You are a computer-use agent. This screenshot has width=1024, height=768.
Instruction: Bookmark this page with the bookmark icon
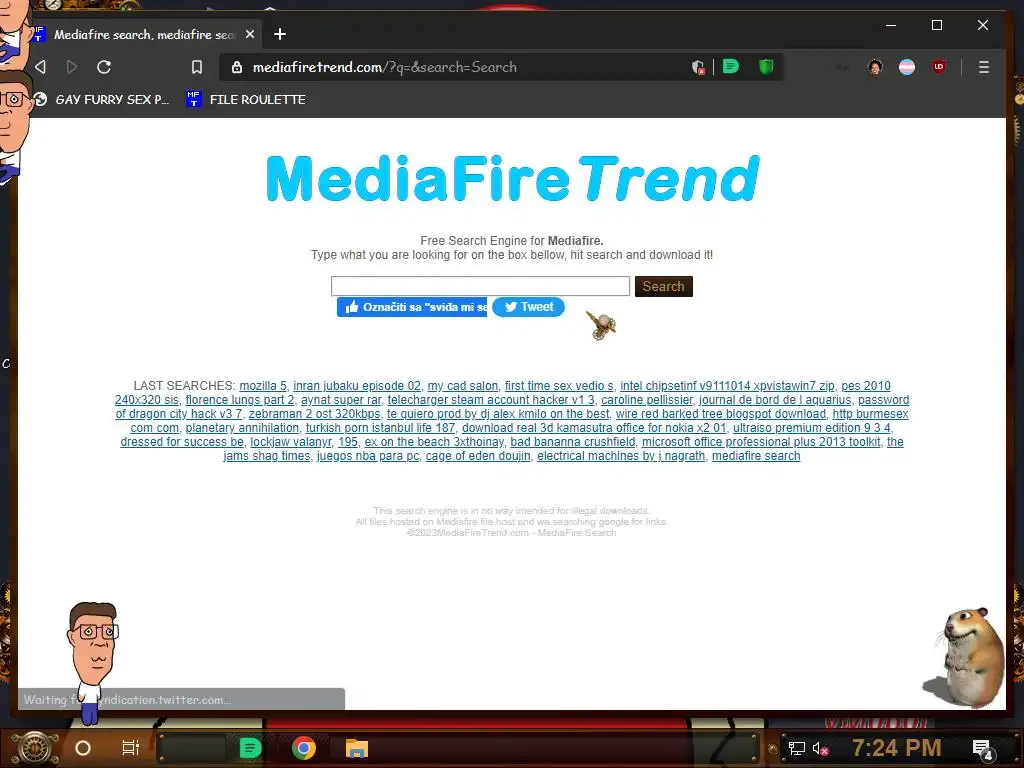197,67
